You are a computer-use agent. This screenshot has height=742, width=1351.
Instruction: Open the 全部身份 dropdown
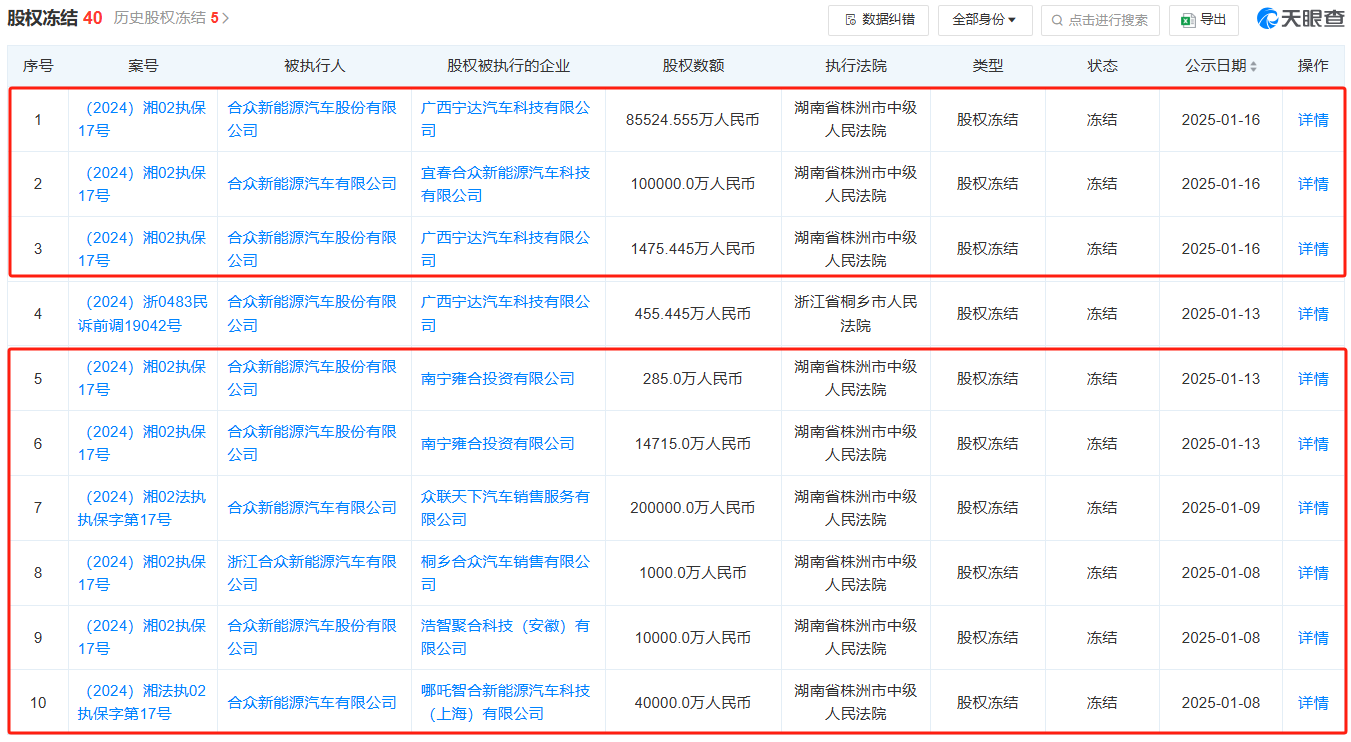click(x=985, y=20)
